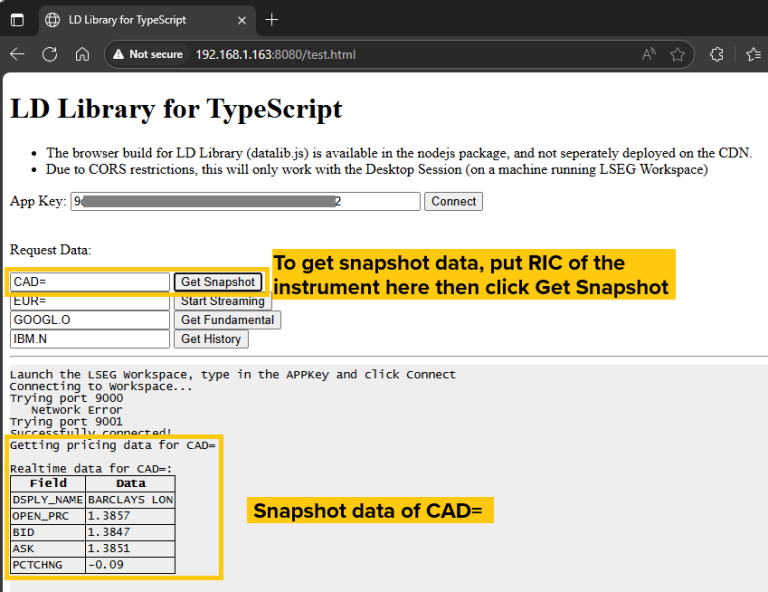Click the Get Snapshot button
The height and width of the screenshot is (592, 768).
[x=218, y=282]
